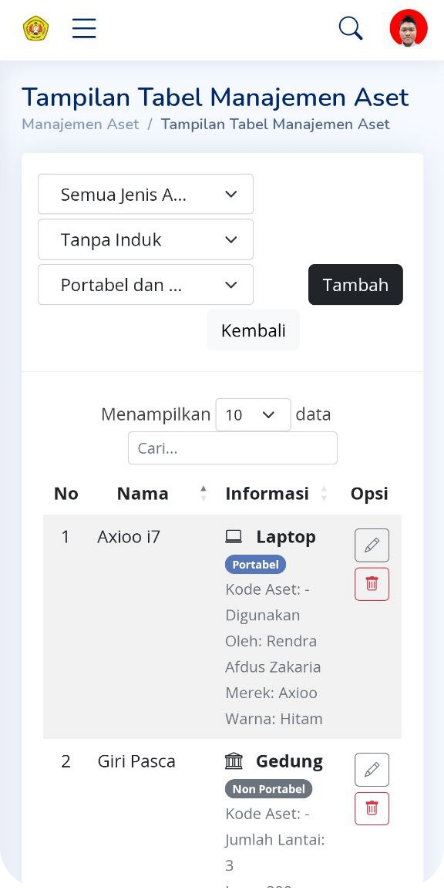The width and height of the screenshot is (444, 888).
Task: Open the user profile avatar
Action: point(408,28)
